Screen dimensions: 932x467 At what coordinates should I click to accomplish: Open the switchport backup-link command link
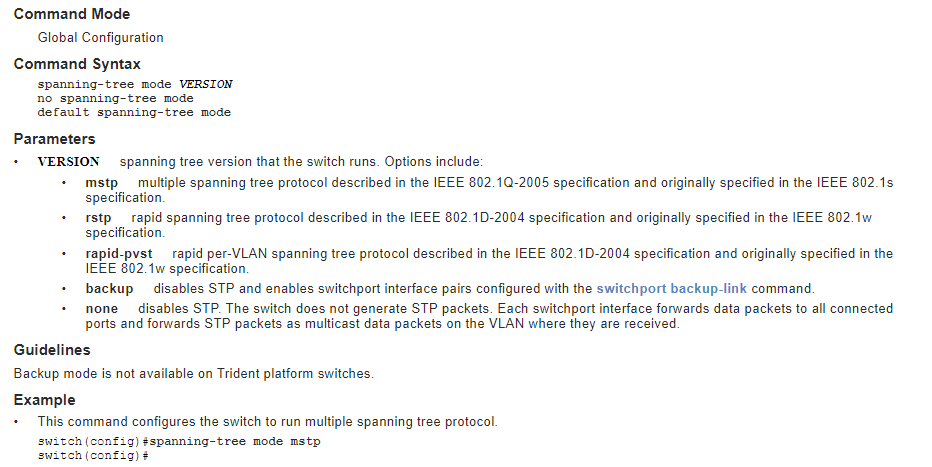pyautogui.click(x=671, y=289)
